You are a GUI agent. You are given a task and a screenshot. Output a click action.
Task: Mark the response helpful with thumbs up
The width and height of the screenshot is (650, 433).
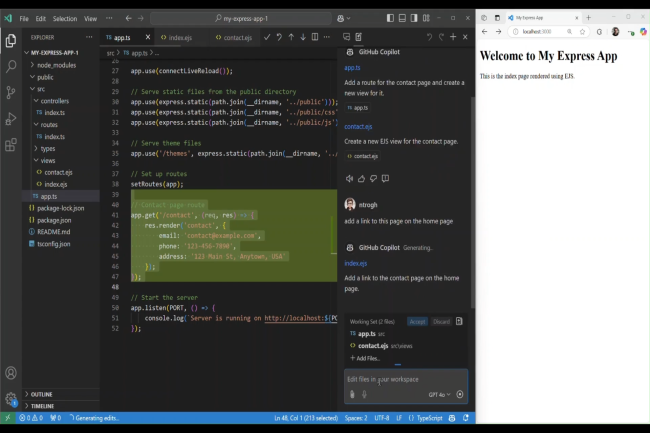[361, 179]
